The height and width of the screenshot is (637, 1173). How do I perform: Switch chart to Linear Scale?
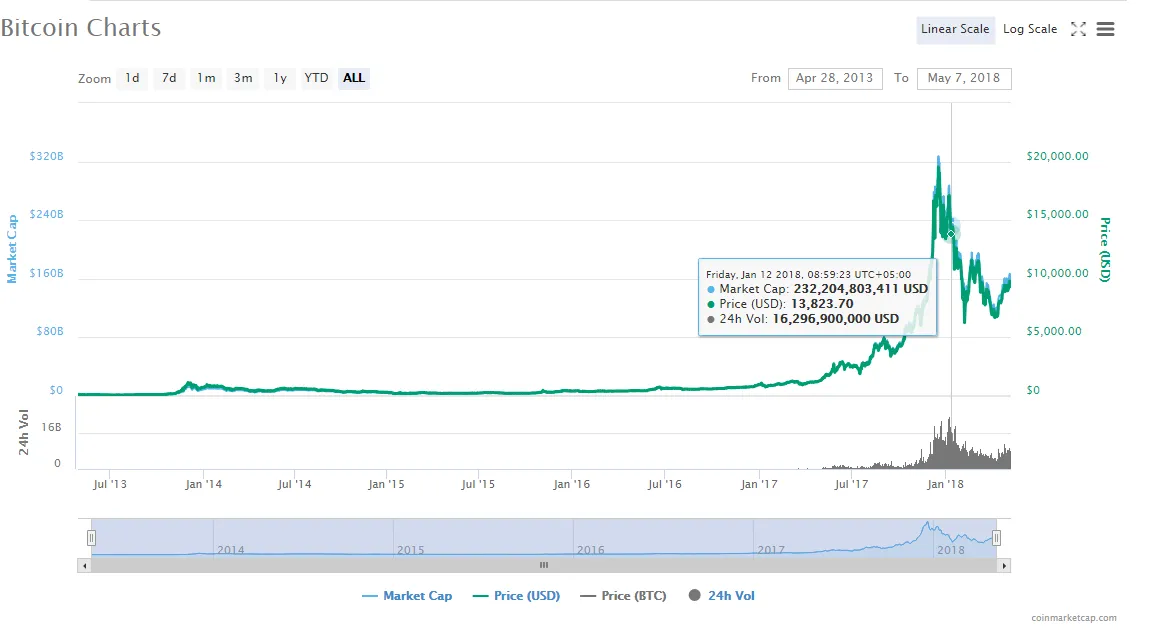coord(955,29)
